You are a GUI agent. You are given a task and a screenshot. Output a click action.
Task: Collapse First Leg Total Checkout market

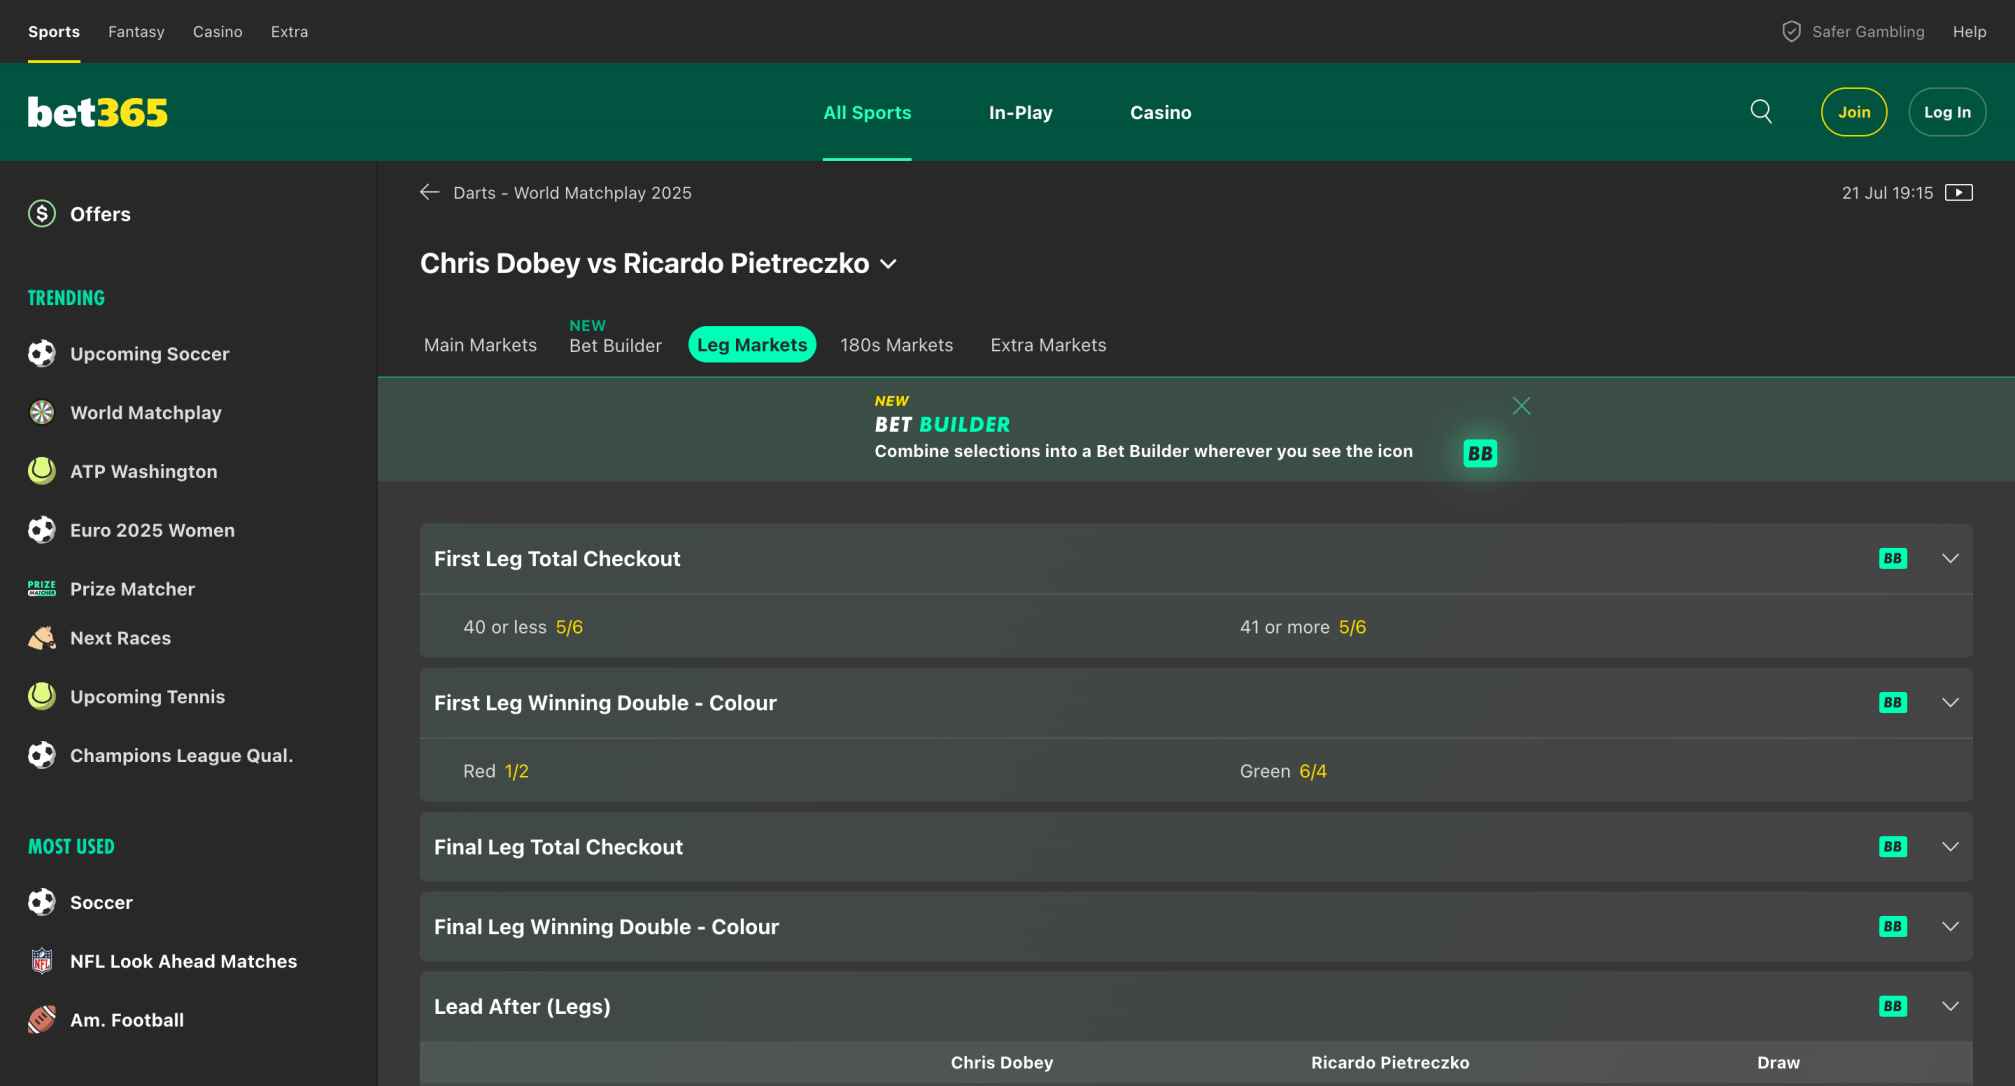[1950, 558]
